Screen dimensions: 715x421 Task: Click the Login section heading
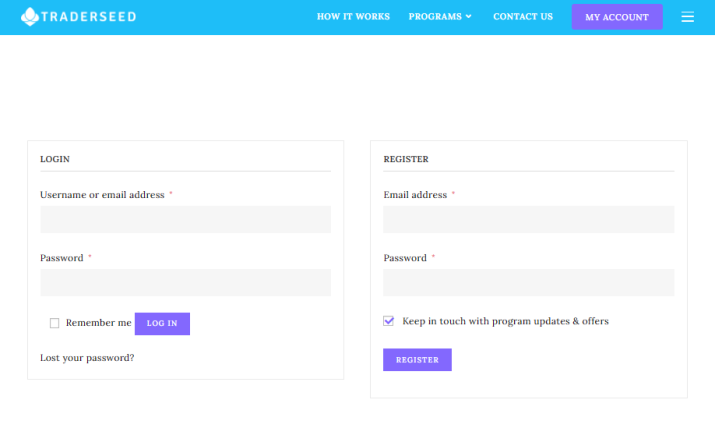click(55, 159)
